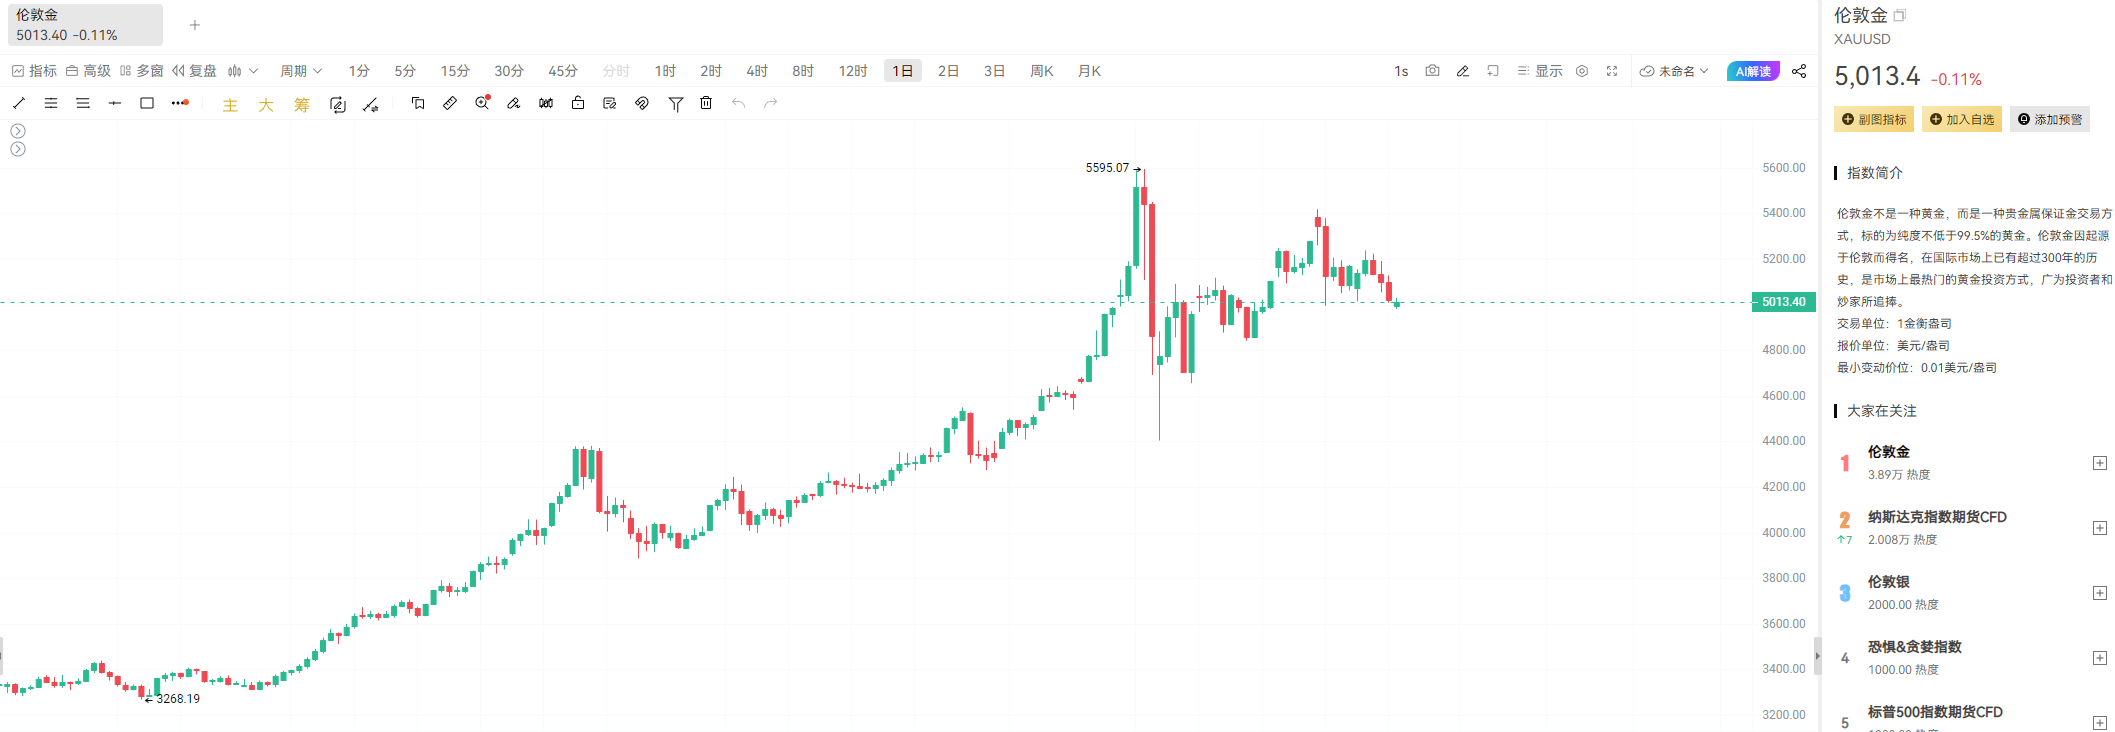Enter fullscreen chart mode
This screenshot has width=2115, height=732.
pyautogui.click(x=1612, y=71)
